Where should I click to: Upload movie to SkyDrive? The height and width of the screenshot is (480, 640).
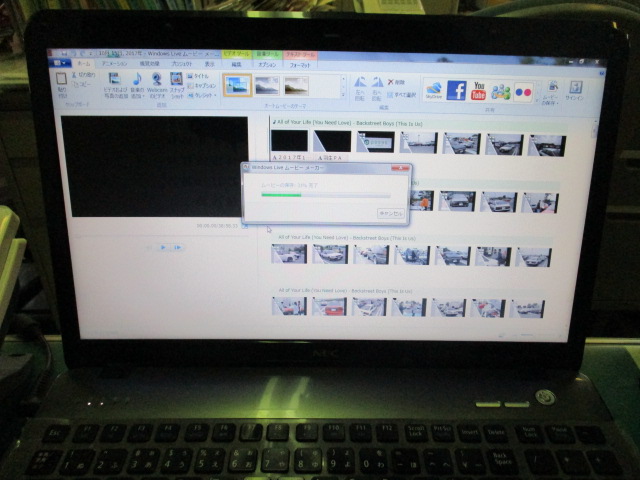click(433, 90)
